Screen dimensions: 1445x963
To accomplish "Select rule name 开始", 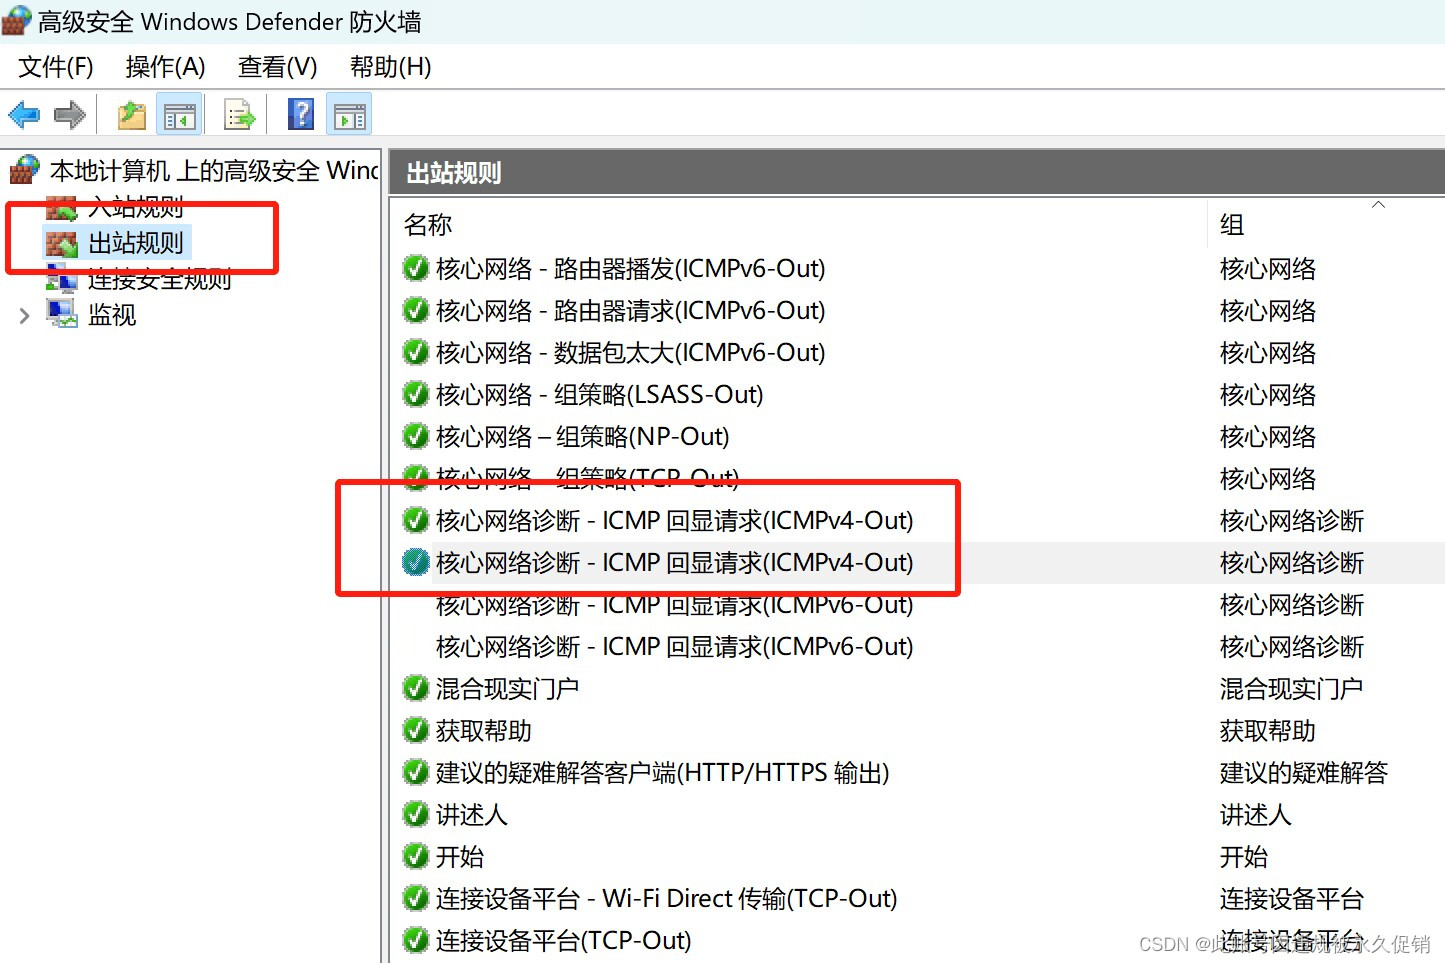I will click(459, 856).
